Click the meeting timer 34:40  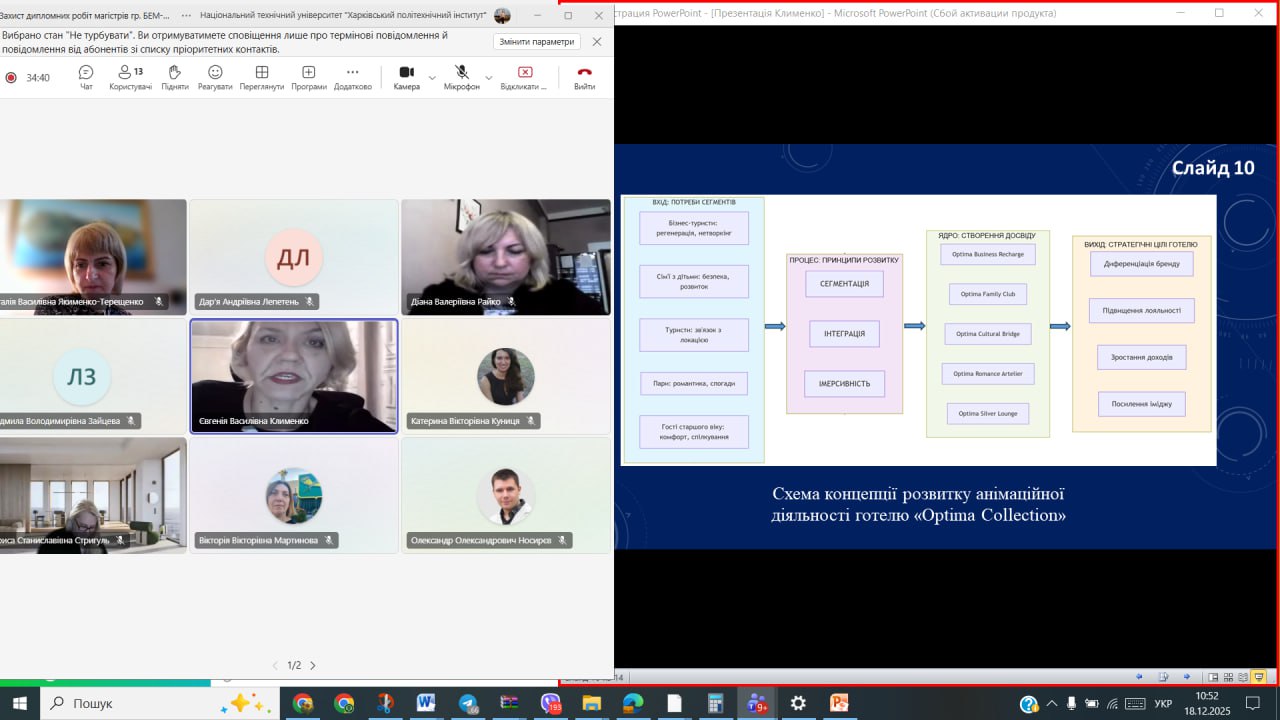(x=38, y=77)
